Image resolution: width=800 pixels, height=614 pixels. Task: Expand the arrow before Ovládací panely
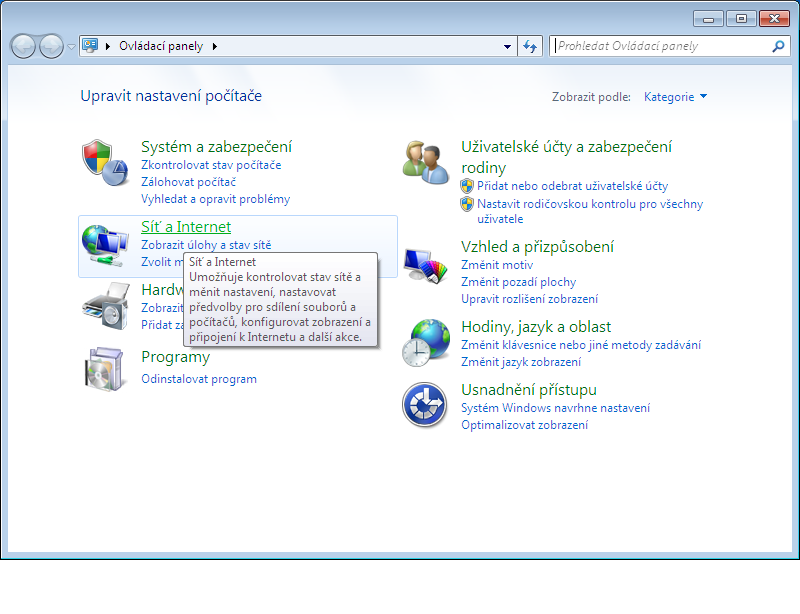(x=108, y=46)
